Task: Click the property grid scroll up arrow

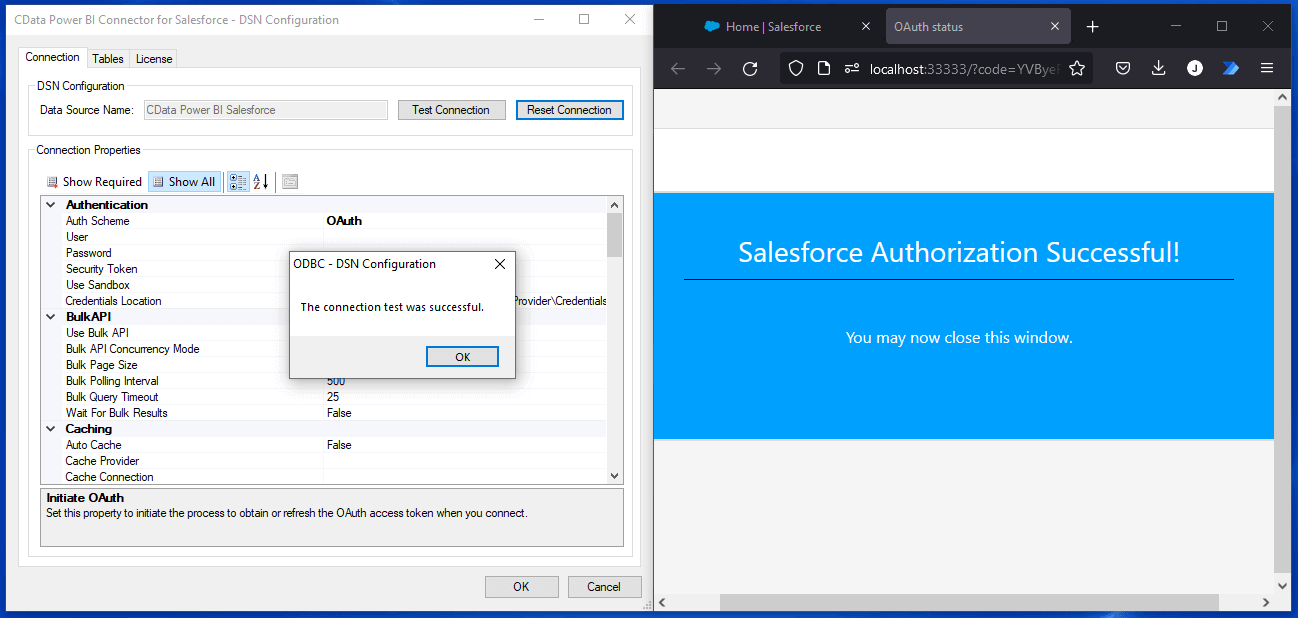Action: 615,205
